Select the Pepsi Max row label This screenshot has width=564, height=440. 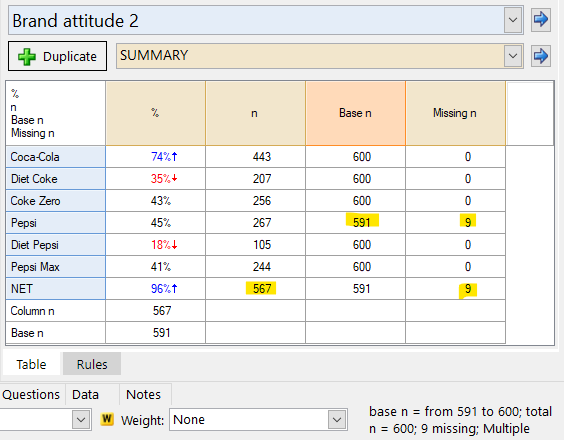point(55,267)
